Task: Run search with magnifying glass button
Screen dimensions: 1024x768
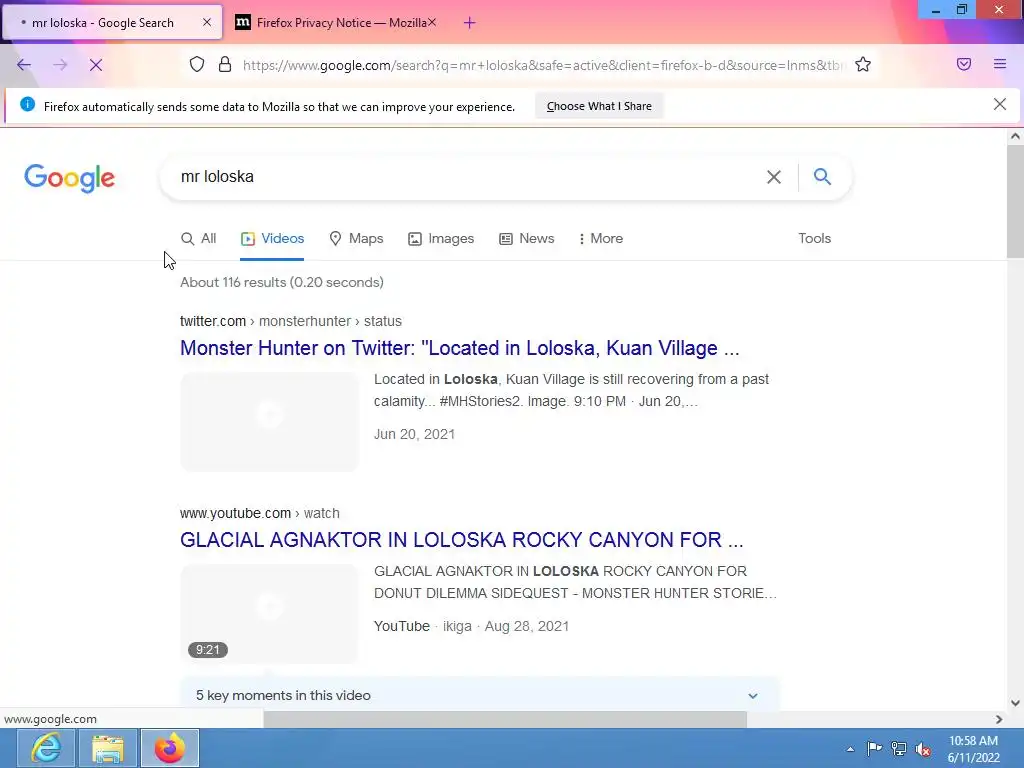Action: pos(822,176)
